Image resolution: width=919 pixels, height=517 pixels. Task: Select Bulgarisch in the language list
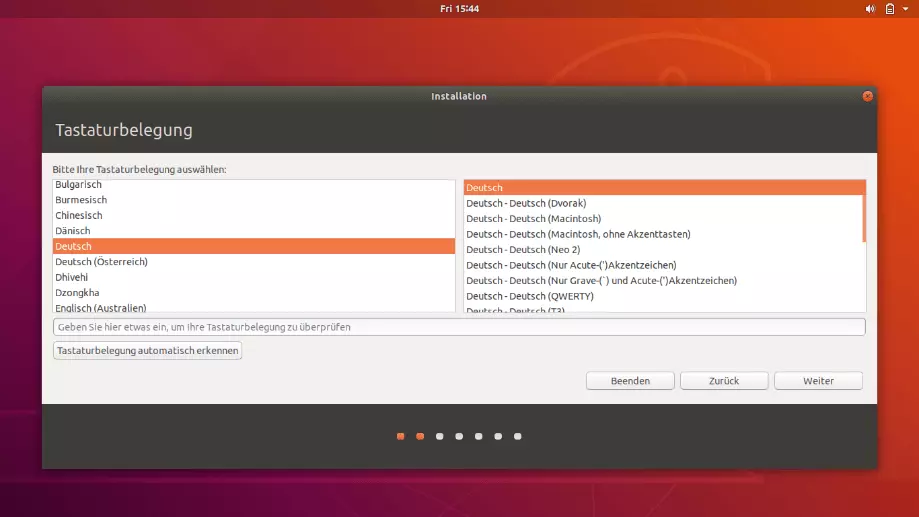click(254, 185)
